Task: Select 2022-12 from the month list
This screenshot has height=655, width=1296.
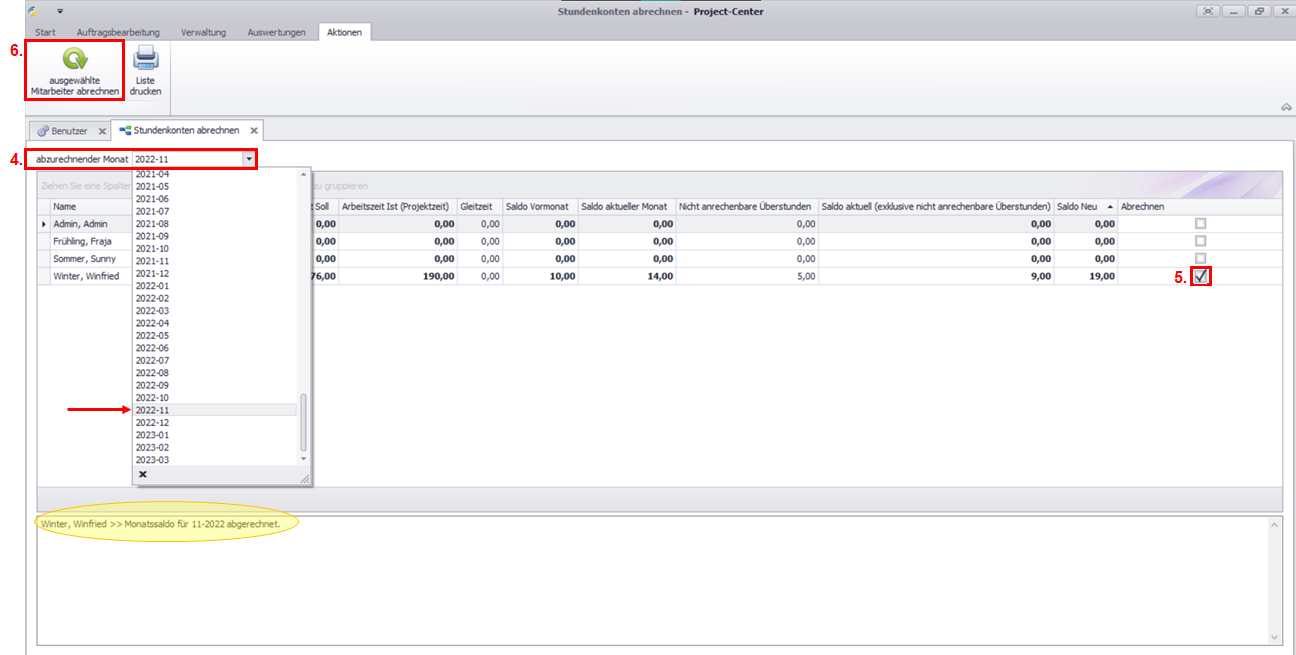Action: coord(152,423)
